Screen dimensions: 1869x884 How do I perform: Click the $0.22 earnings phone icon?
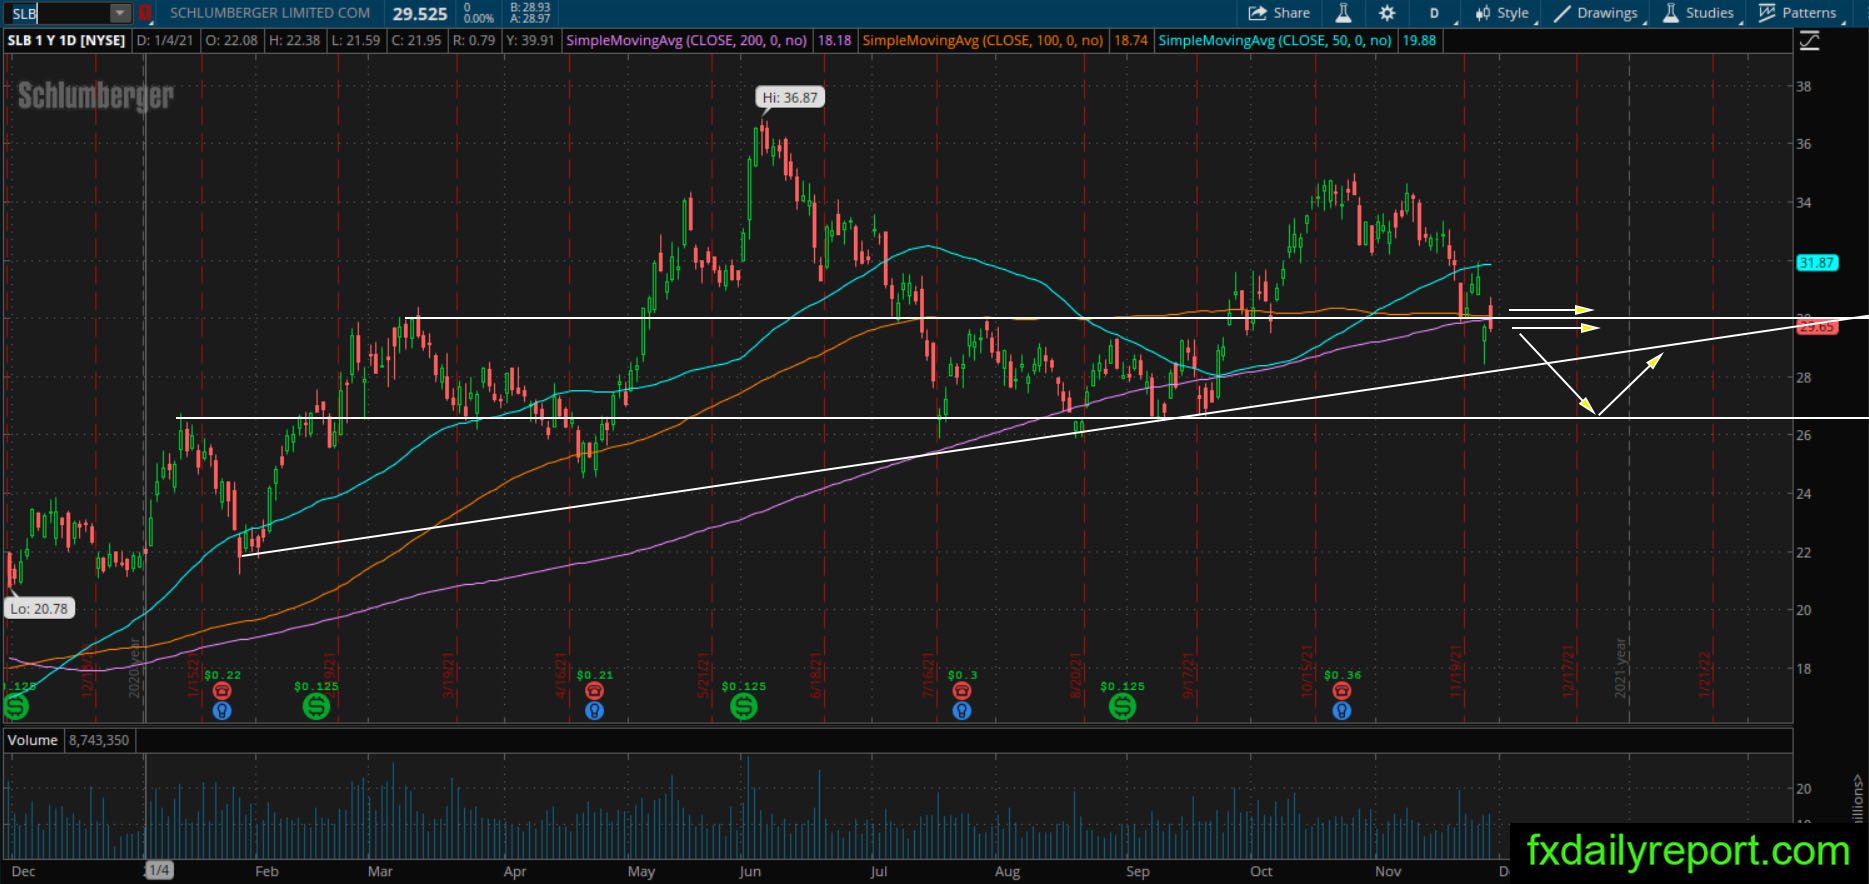[x=222, y=691]
